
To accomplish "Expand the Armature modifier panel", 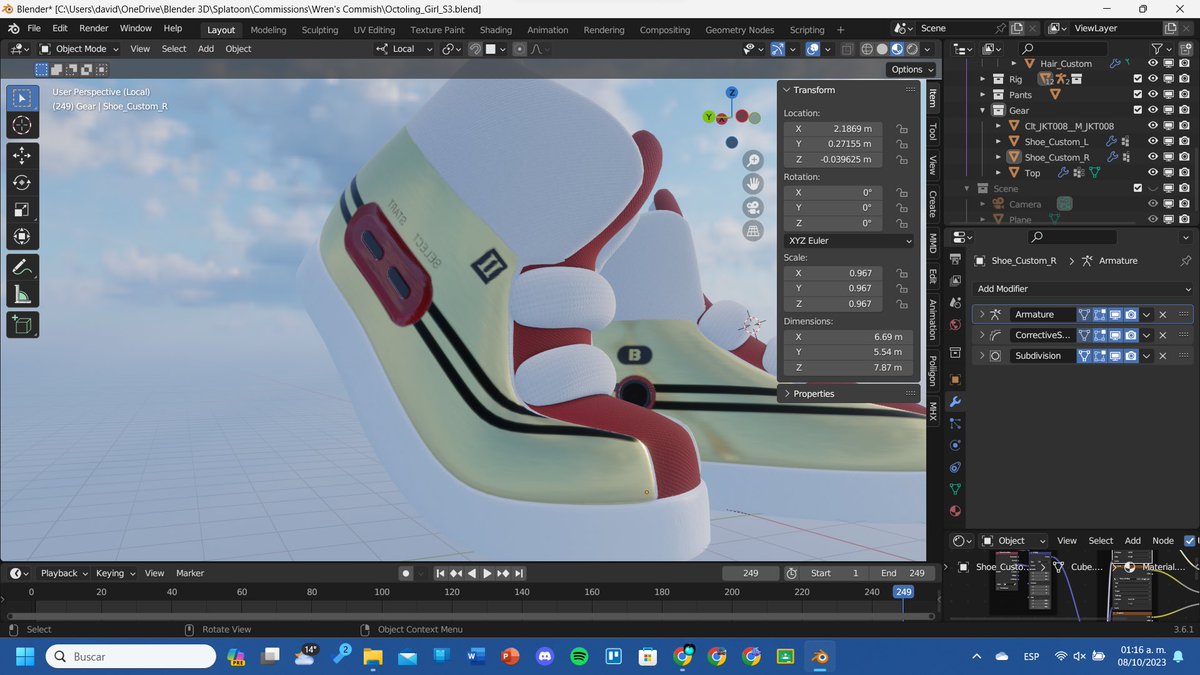I will (x=982, y=314).
